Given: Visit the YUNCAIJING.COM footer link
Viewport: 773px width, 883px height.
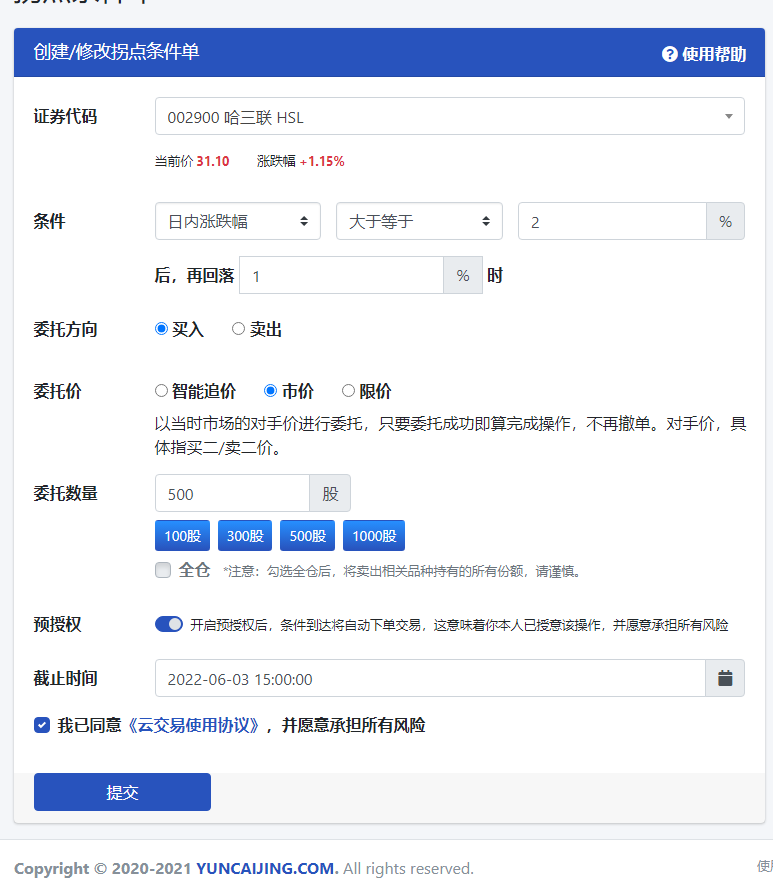Looking at the screenshot, I should (267, 868).
